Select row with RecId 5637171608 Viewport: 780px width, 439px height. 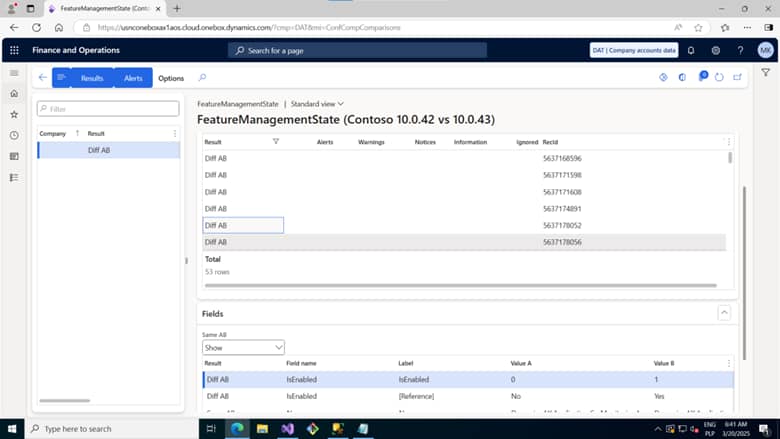pos(464,192)
